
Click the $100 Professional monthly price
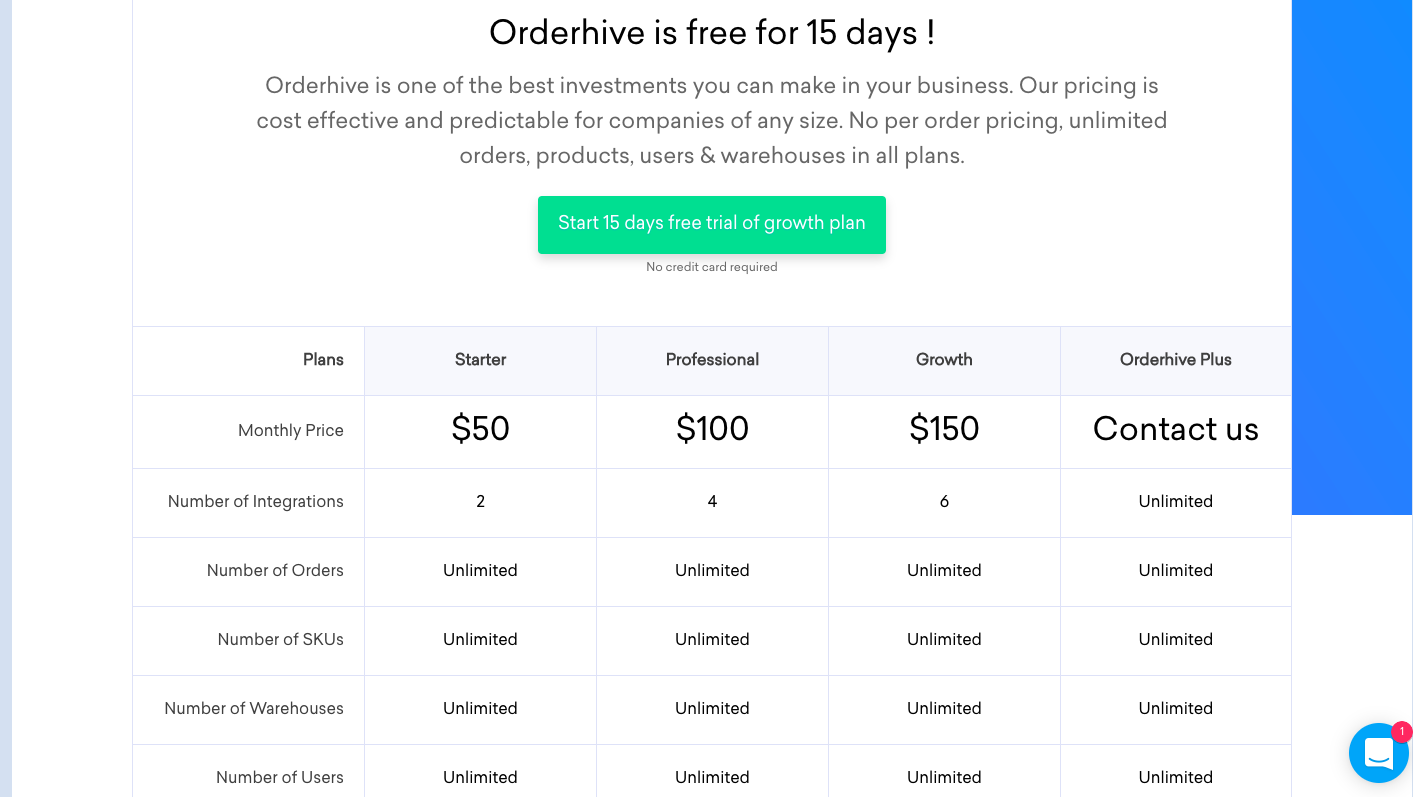click(712, 429)
